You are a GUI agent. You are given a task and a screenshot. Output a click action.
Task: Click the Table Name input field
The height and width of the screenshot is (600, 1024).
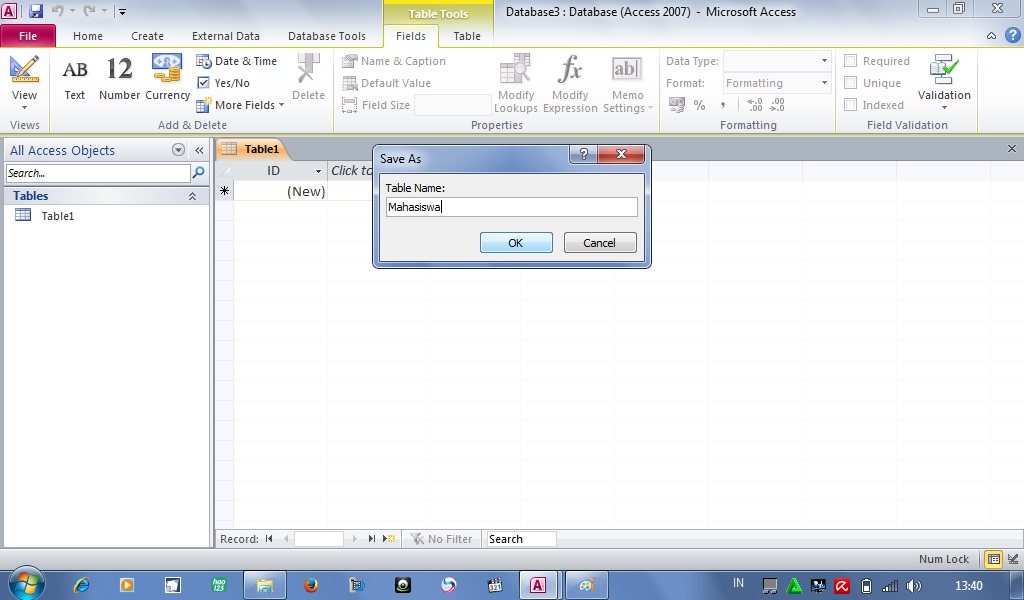[511, 207]
